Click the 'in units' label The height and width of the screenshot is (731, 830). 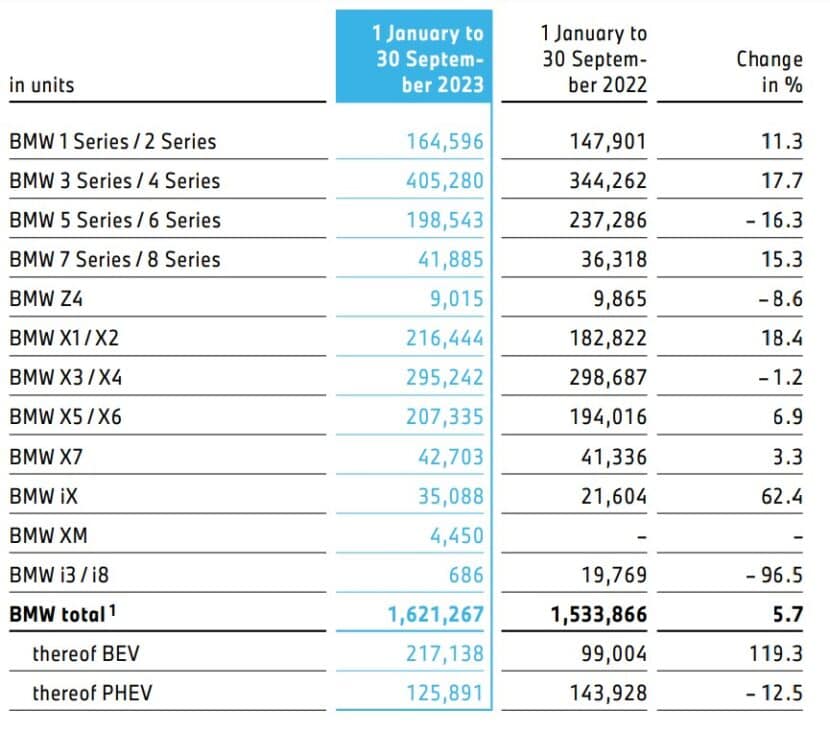(42, 85)
